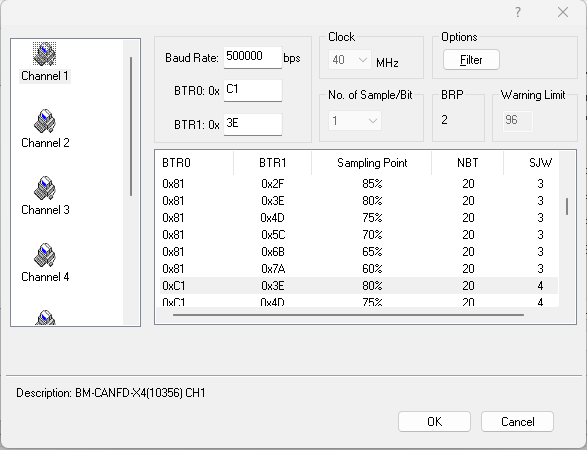Click SJW value 4 in highlighted row
Screen dimensions: 587x450
pyautogui.click(x=540, y=286)
